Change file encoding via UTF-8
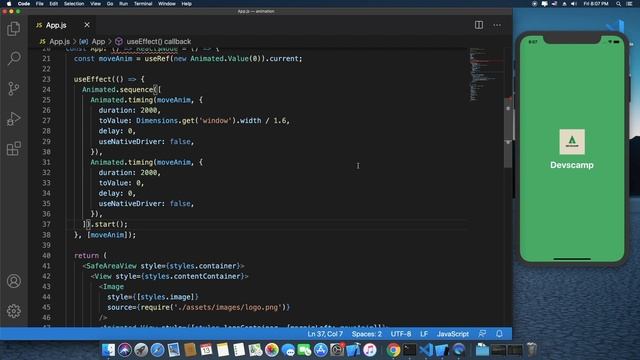 (401, 333)
